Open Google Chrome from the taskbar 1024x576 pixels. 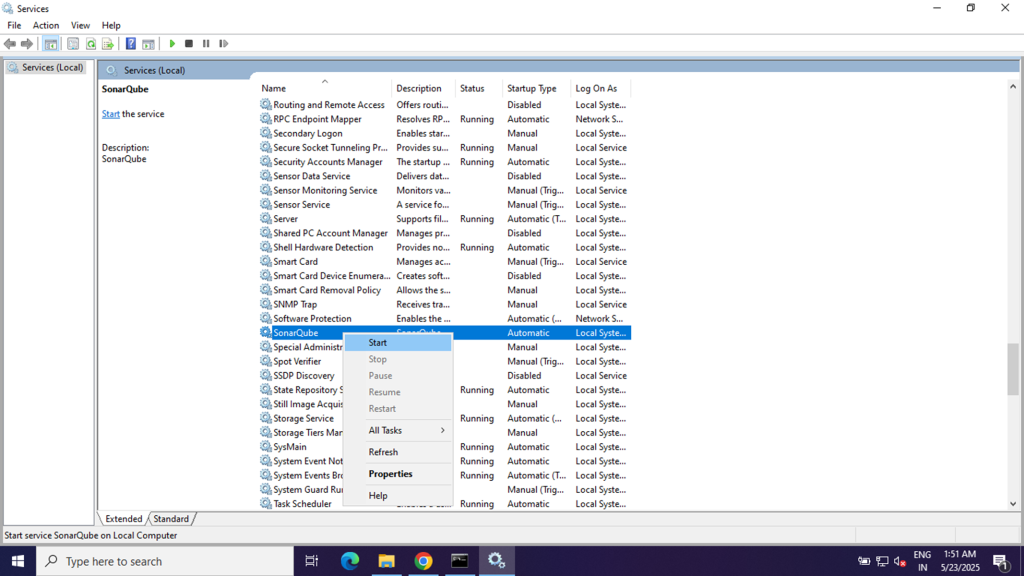coord(423,561)
